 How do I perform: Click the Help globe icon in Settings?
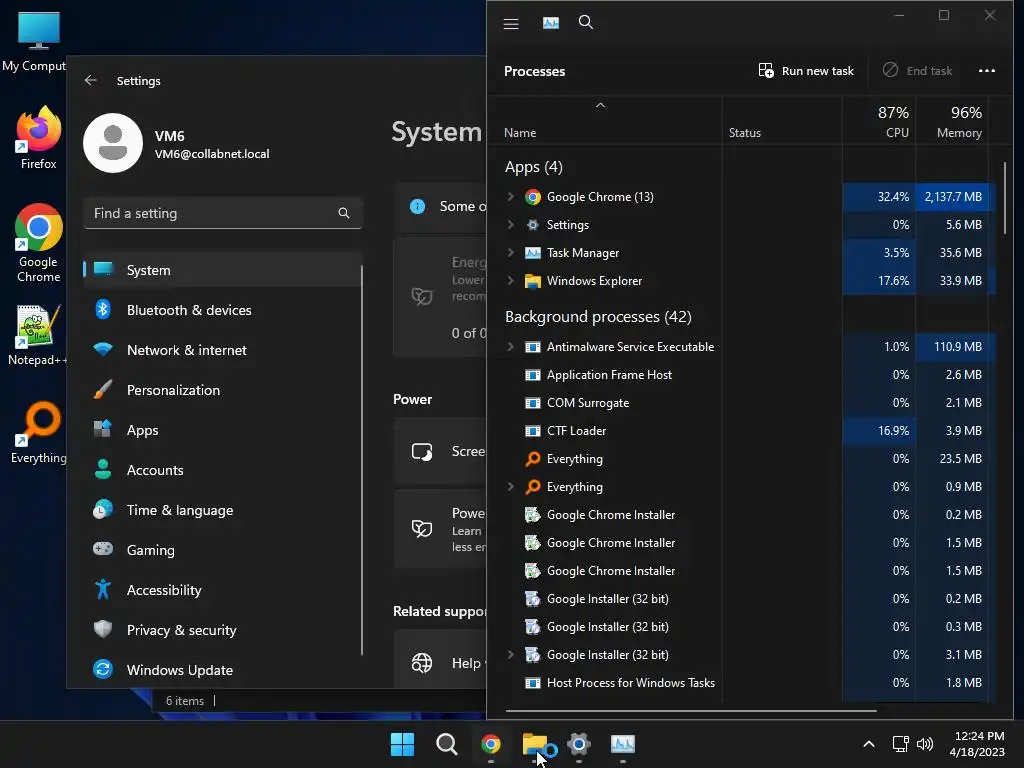coord(422,663)
